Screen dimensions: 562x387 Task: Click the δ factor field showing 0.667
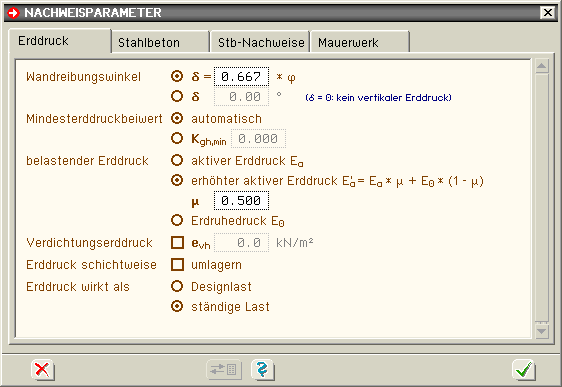pos(241,77)
